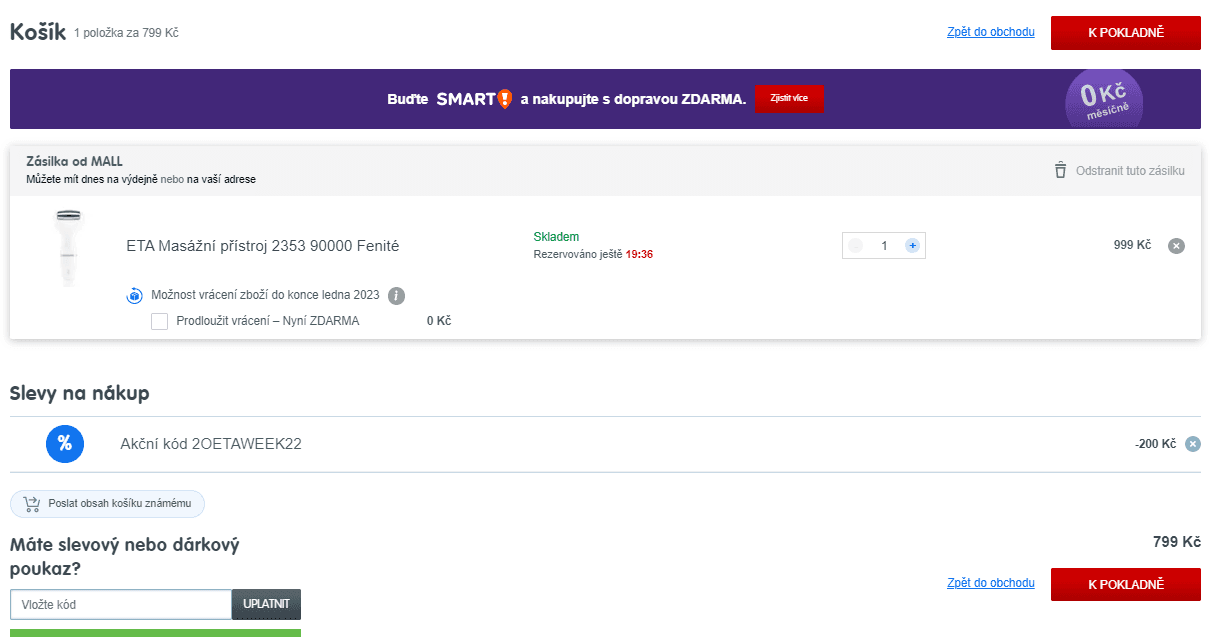
Task: Click the discount amount -200 Kč
Action: pyautogui.click(x=1155, y=444)
